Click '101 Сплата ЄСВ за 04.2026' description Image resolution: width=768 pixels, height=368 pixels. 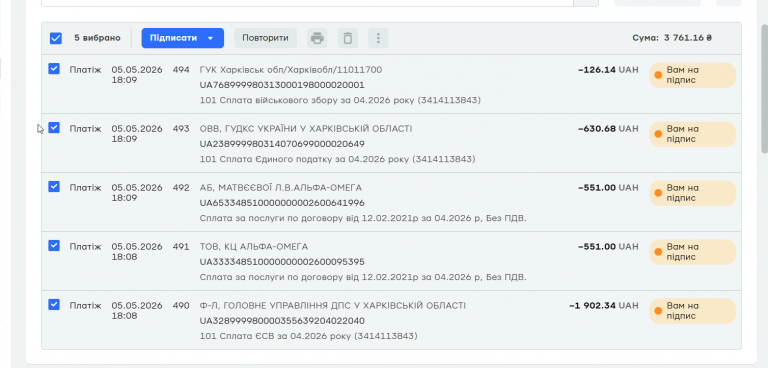click(x=309, y=336)
